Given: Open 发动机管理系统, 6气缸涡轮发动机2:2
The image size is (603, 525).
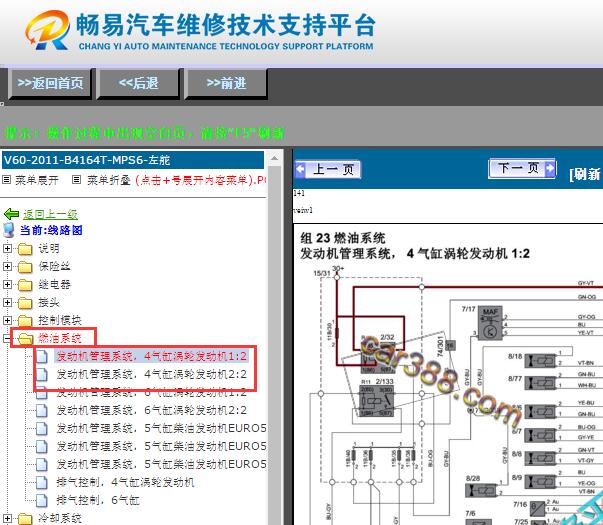Looking at the screenshot, I should [x=152, y=410].
